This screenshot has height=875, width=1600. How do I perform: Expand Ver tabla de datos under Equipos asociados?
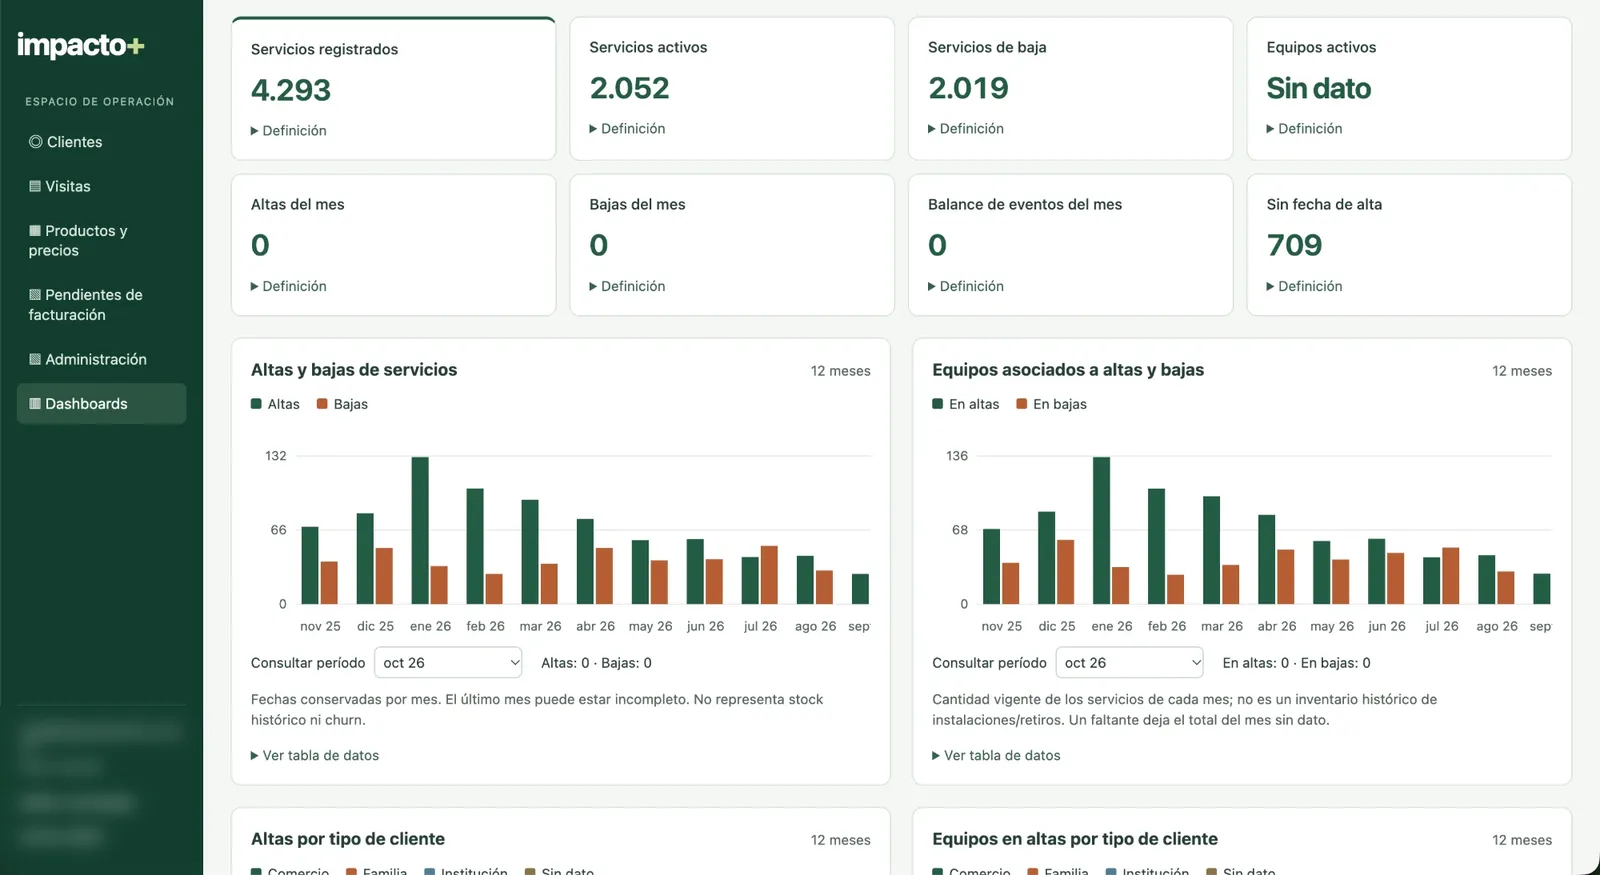996,756
